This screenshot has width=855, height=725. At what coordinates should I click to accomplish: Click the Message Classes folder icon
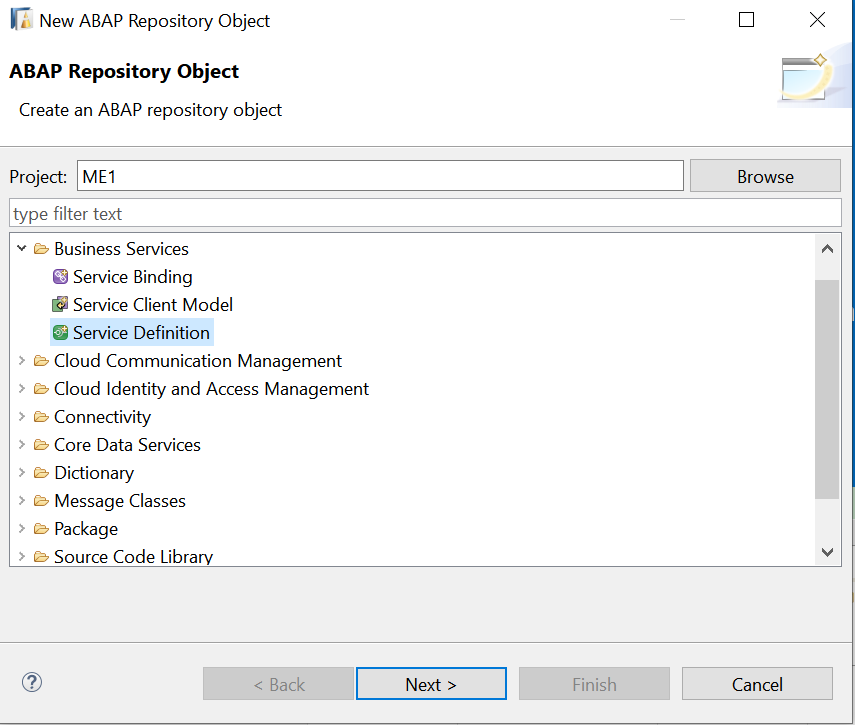tap(41, 501)
